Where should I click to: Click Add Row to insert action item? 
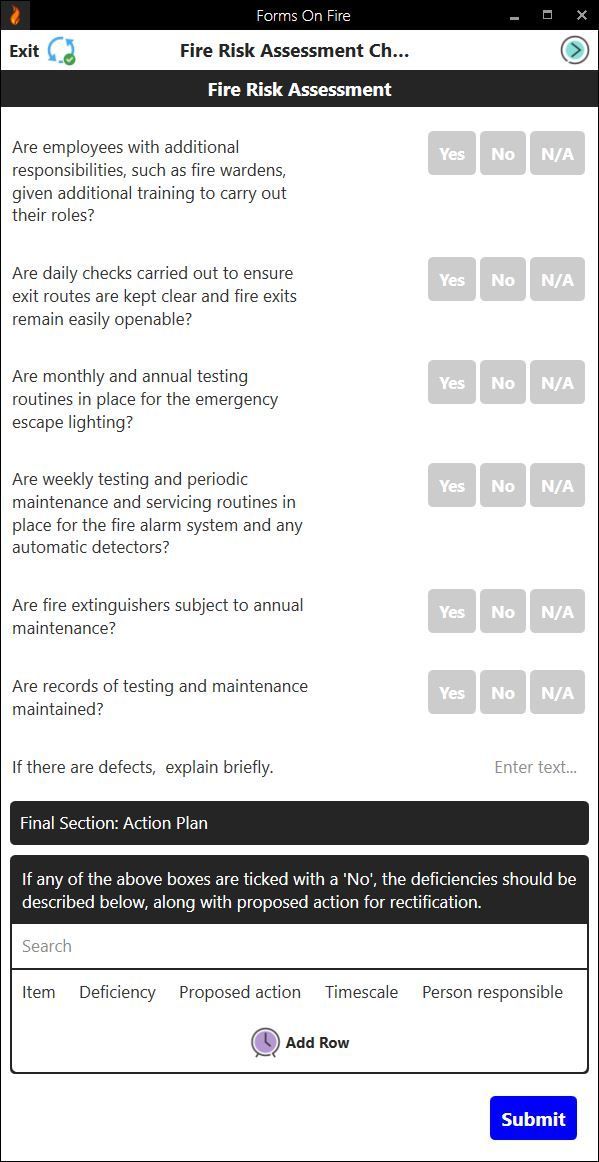coord(316,1042)
